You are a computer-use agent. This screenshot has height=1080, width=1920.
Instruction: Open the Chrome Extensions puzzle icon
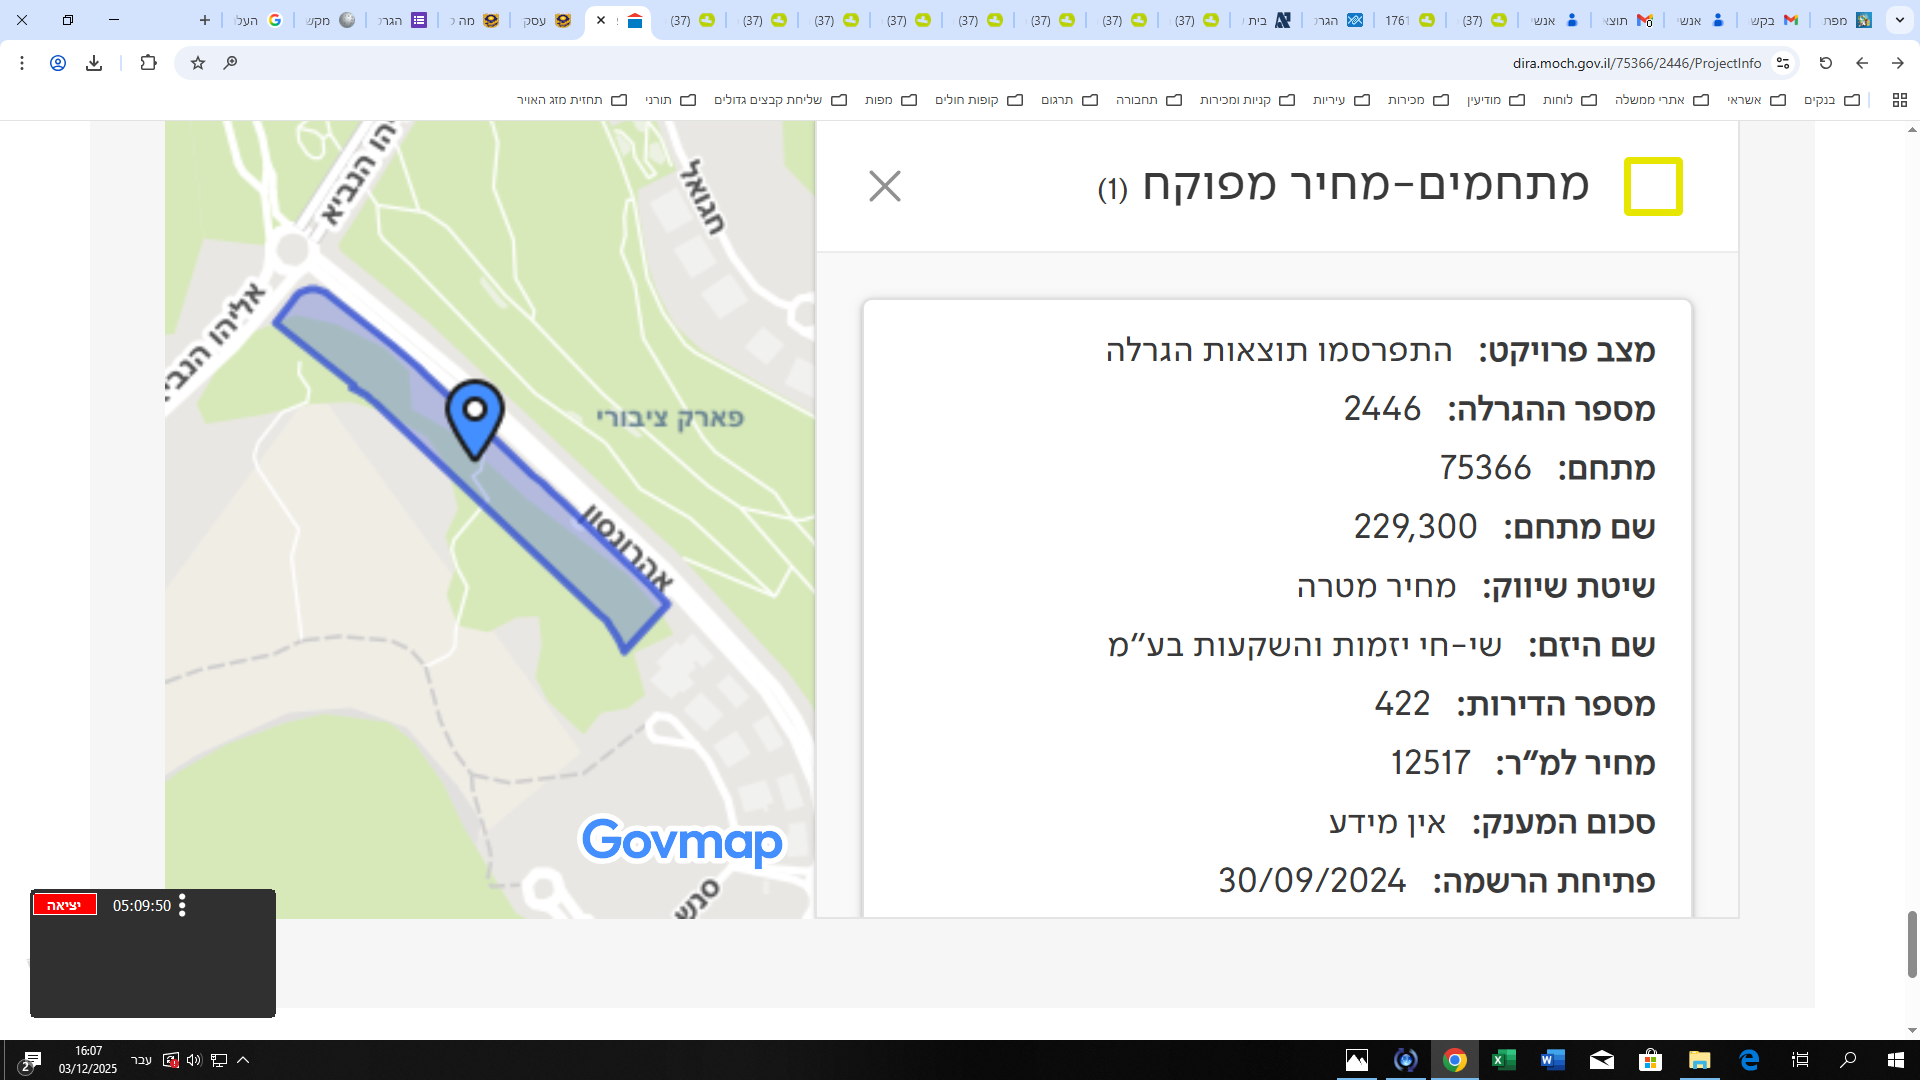(149, 62)
